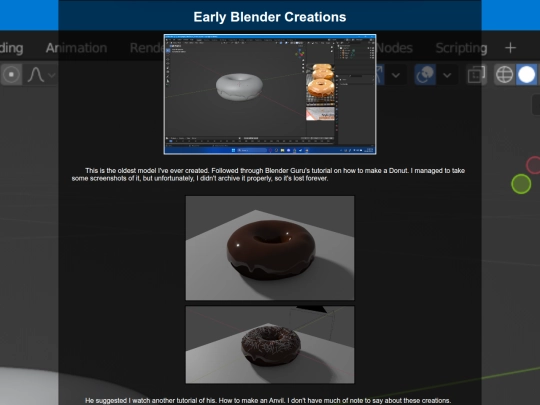Click the green Y axis gizmo circle

tap(521, 184)
